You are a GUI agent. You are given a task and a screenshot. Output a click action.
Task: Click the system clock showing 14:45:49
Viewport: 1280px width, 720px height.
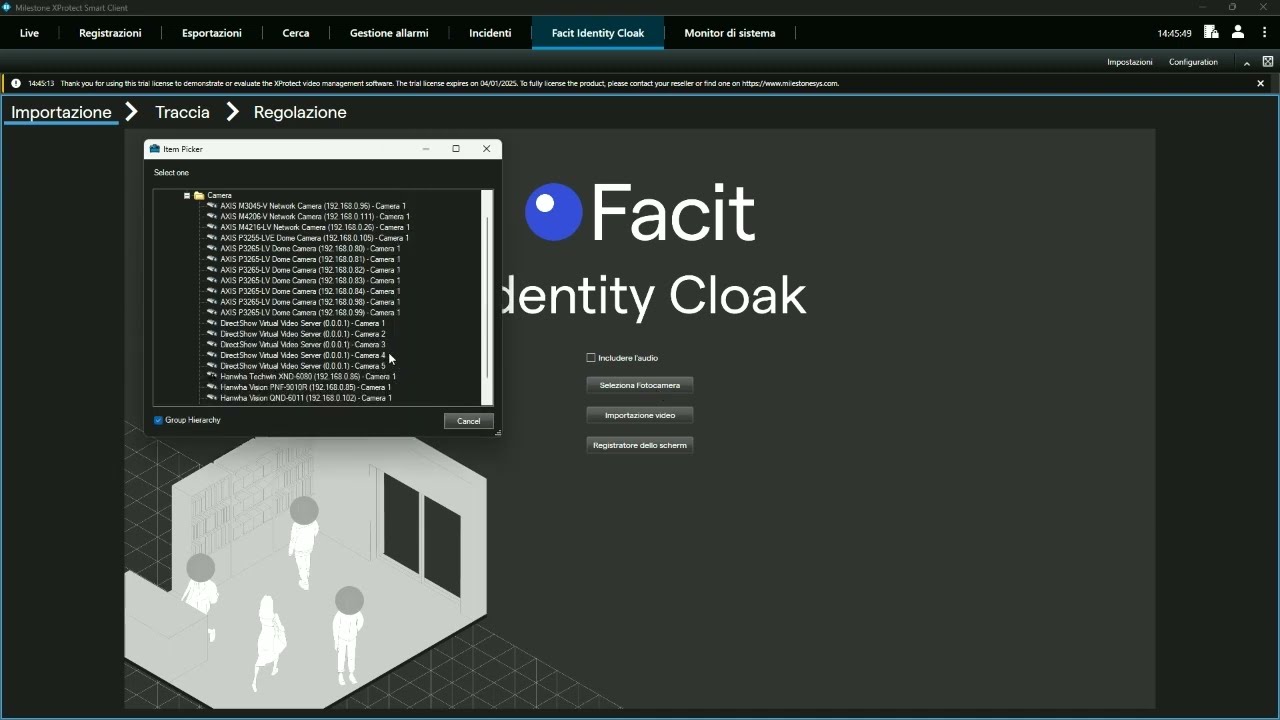click(1174, 33)
